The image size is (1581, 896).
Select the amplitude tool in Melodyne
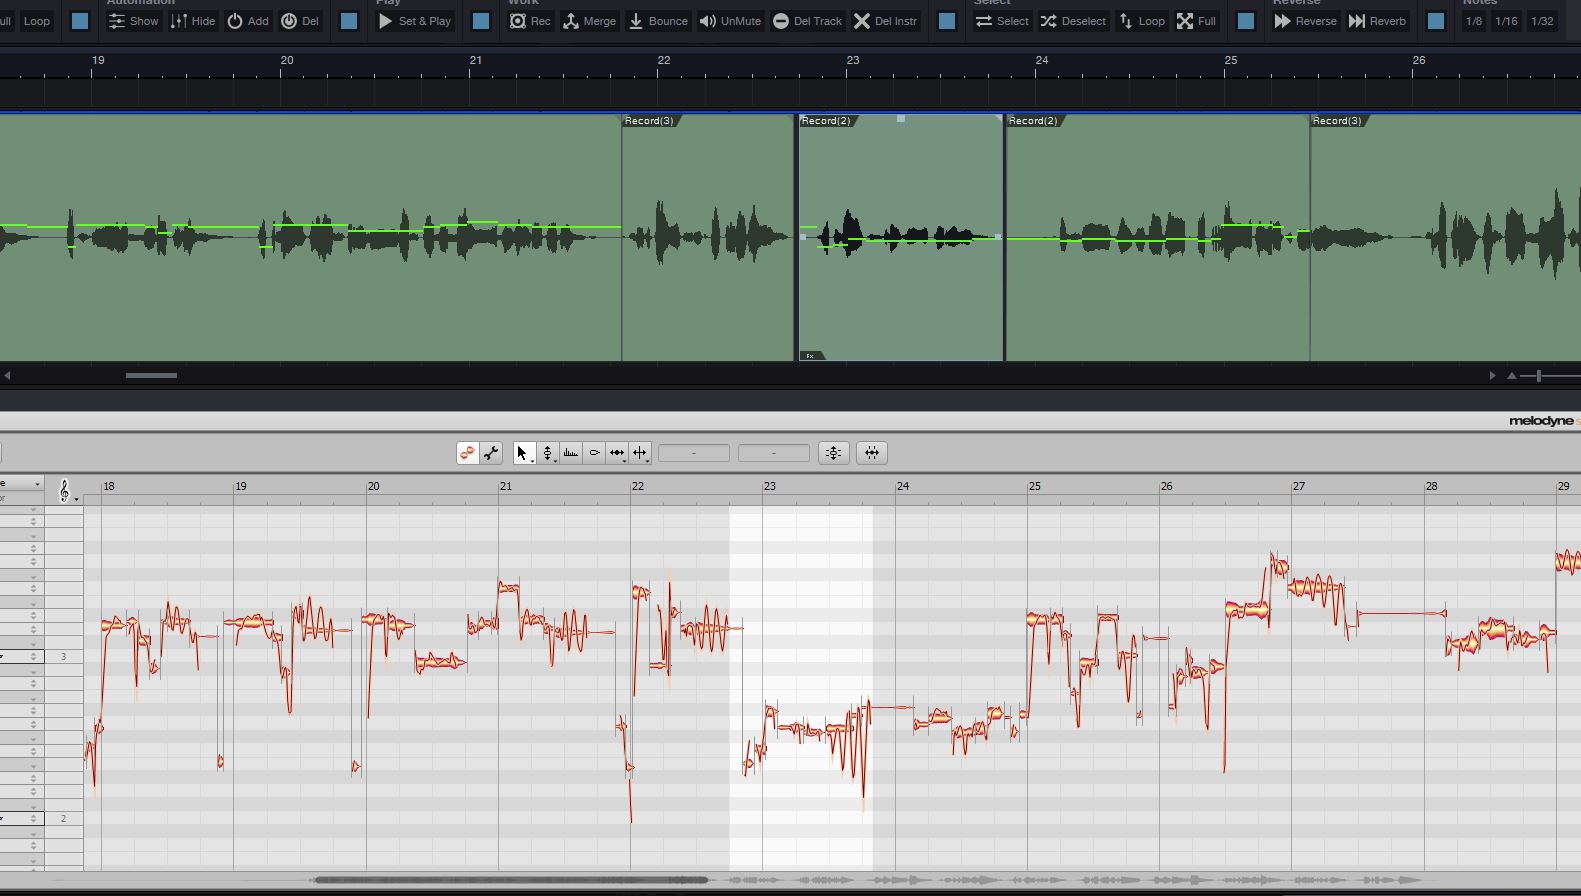click(594, 453)
